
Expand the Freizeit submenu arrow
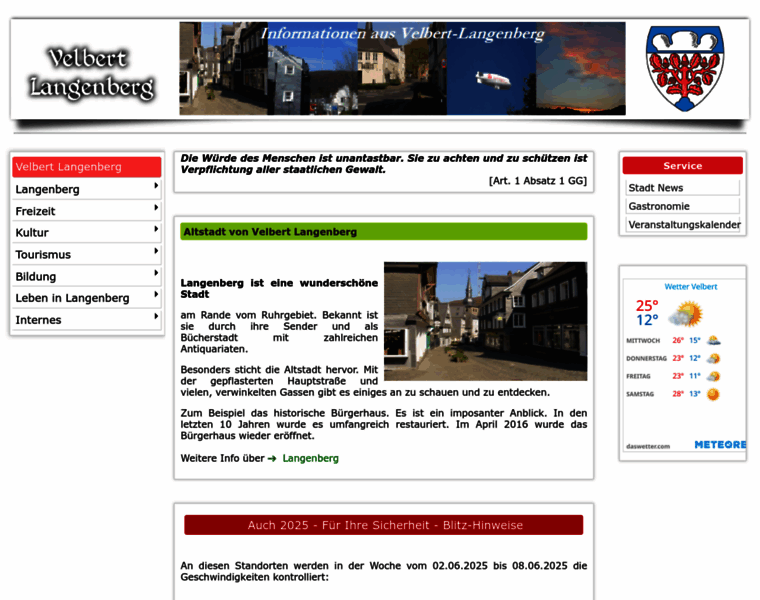pyautogui.click(x=156, y=207)
